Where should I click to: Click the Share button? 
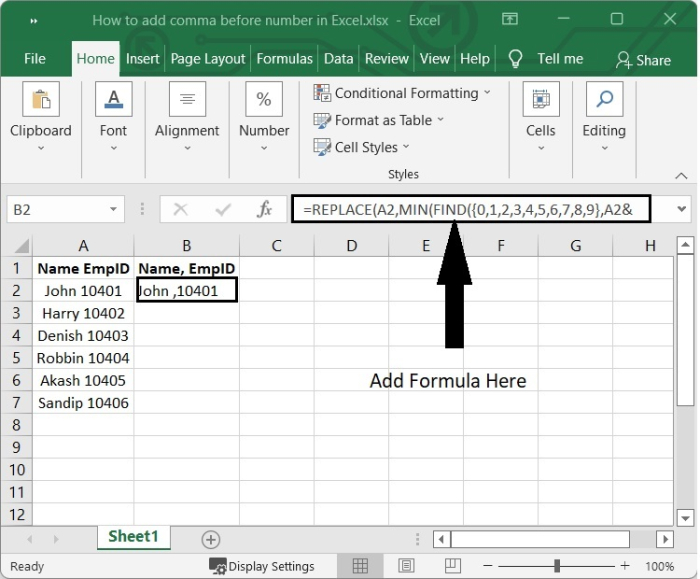click(643, 60)
